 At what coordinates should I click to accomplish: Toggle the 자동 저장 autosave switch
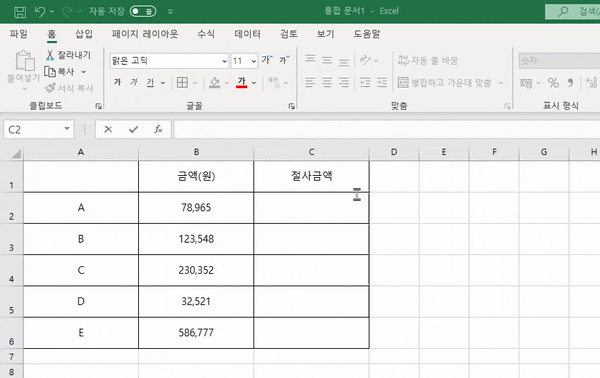click(x=143, y=11)
